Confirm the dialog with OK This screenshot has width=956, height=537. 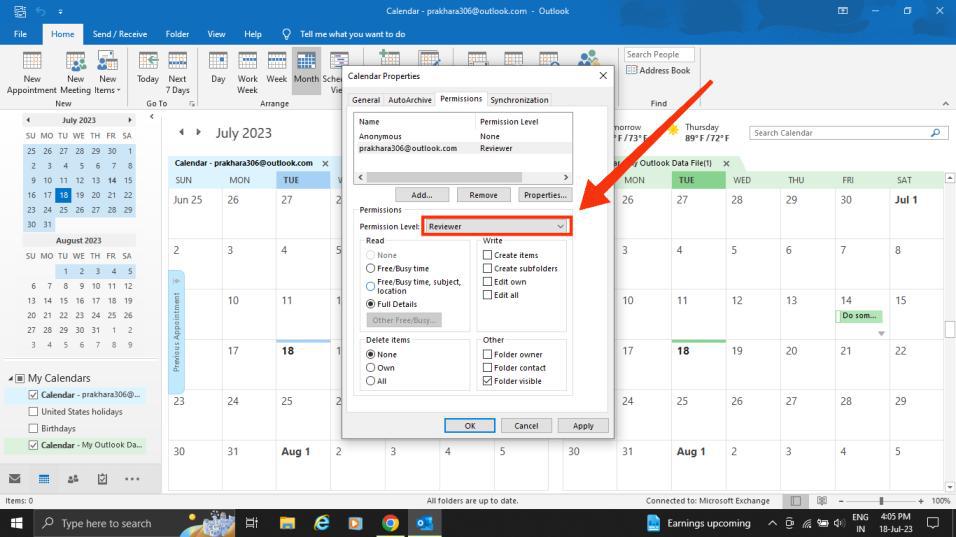coord(469,425)
